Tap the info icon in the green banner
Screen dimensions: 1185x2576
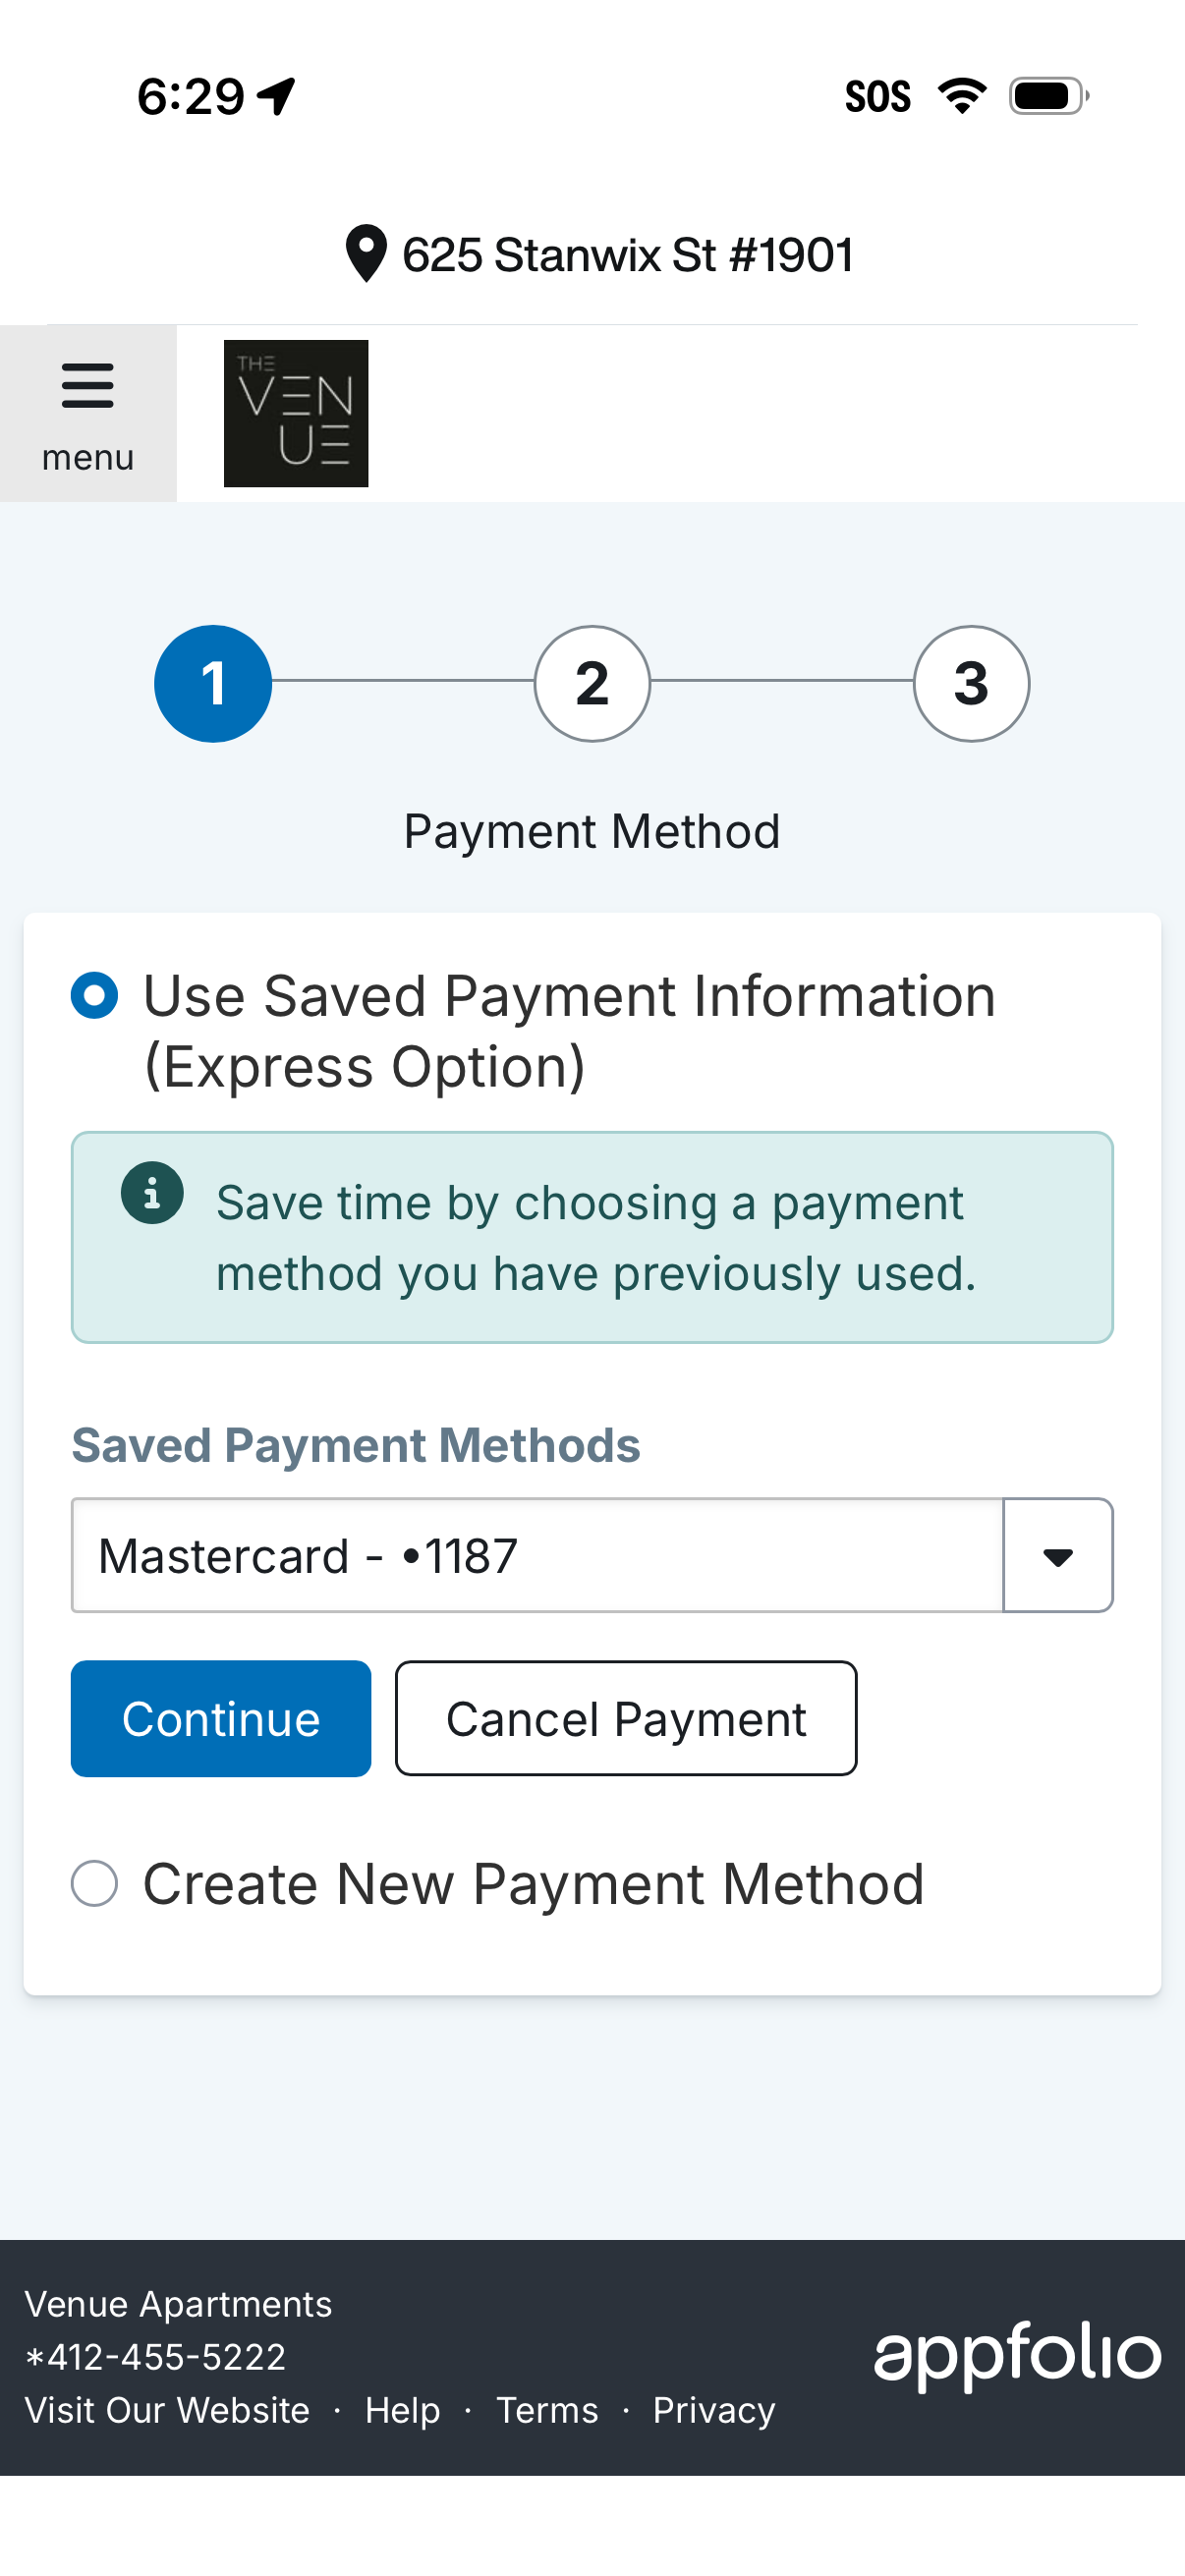[x=152, y=1193]
